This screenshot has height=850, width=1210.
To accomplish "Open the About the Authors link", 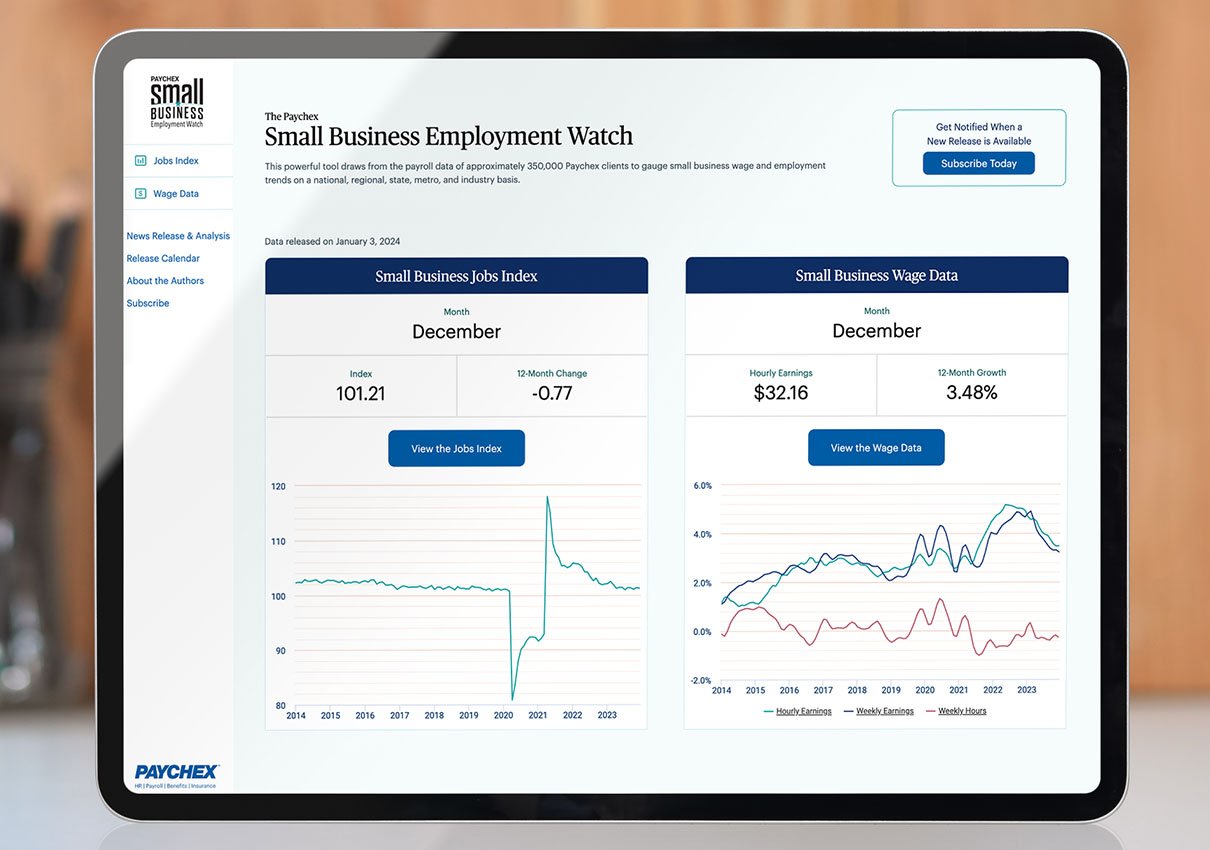I will pos(165,281).
